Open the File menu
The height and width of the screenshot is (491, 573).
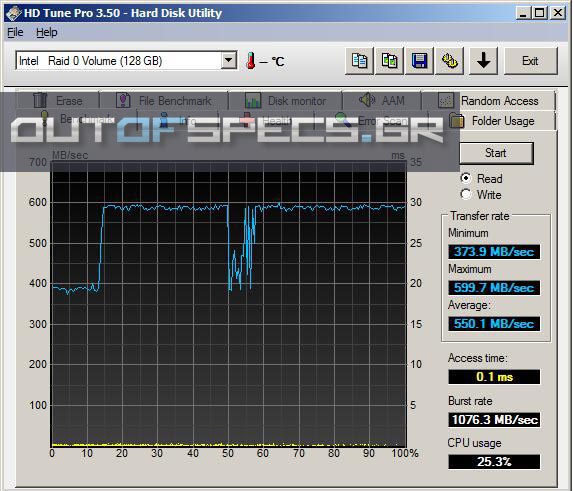(15, 33)
